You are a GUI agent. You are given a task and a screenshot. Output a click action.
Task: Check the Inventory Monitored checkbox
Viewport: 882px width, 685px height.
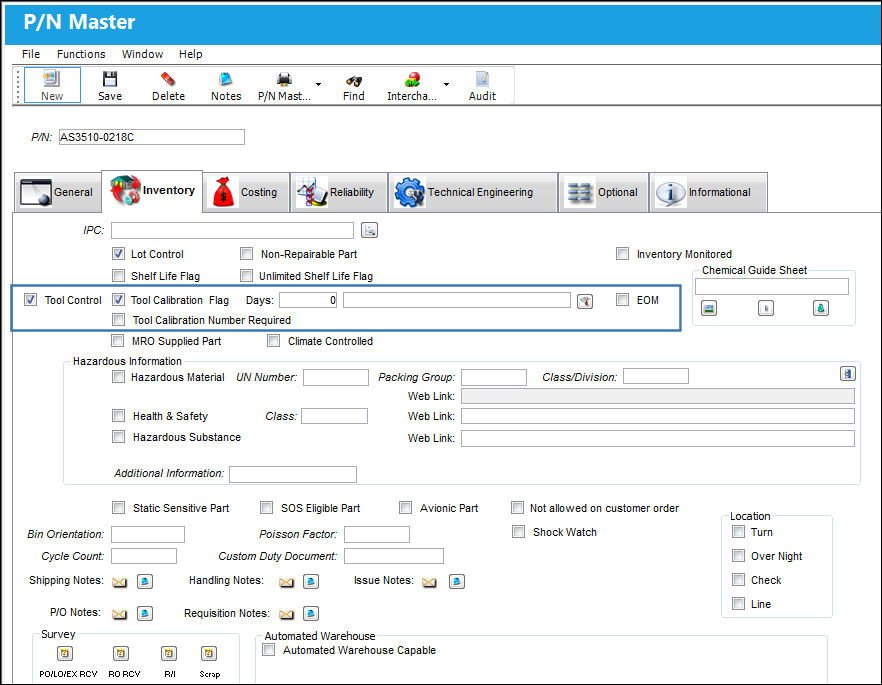622,254
